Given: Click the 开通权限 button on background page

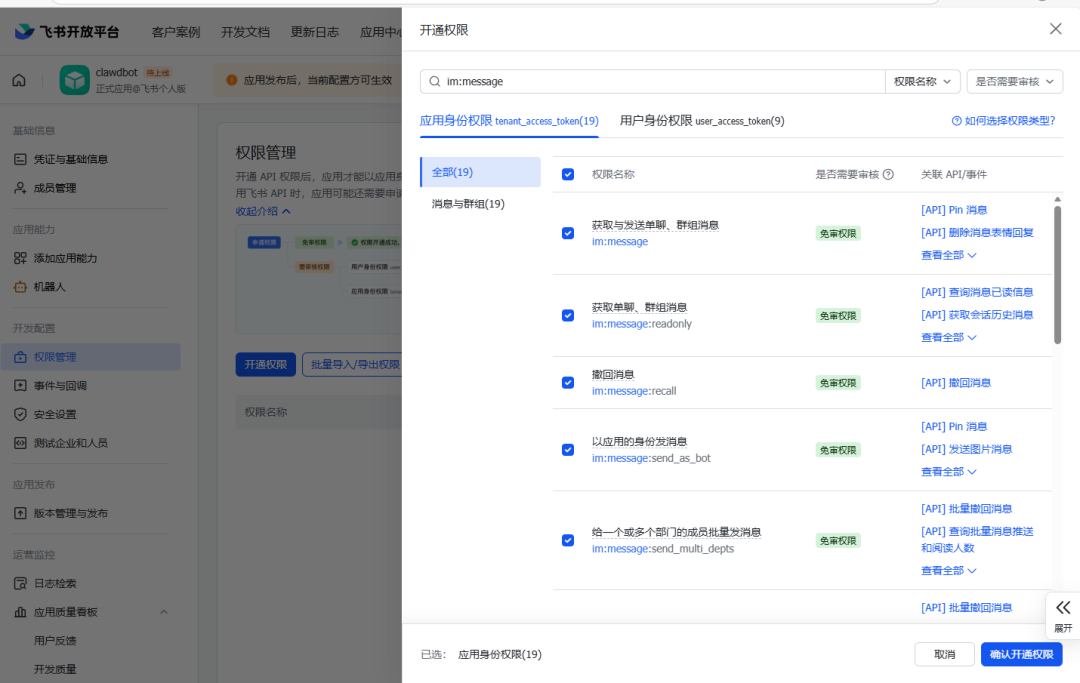Looking at the screenshot, I should [265, 364].
